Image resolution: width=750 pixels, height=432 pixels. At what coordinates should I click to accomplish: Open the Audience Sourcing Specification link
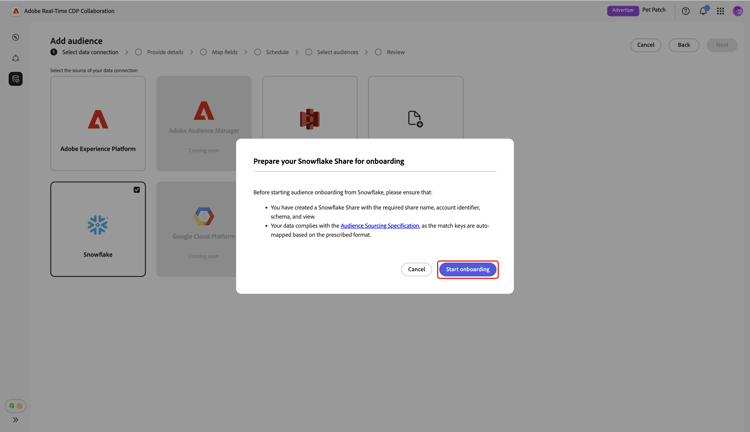(380, 226)
